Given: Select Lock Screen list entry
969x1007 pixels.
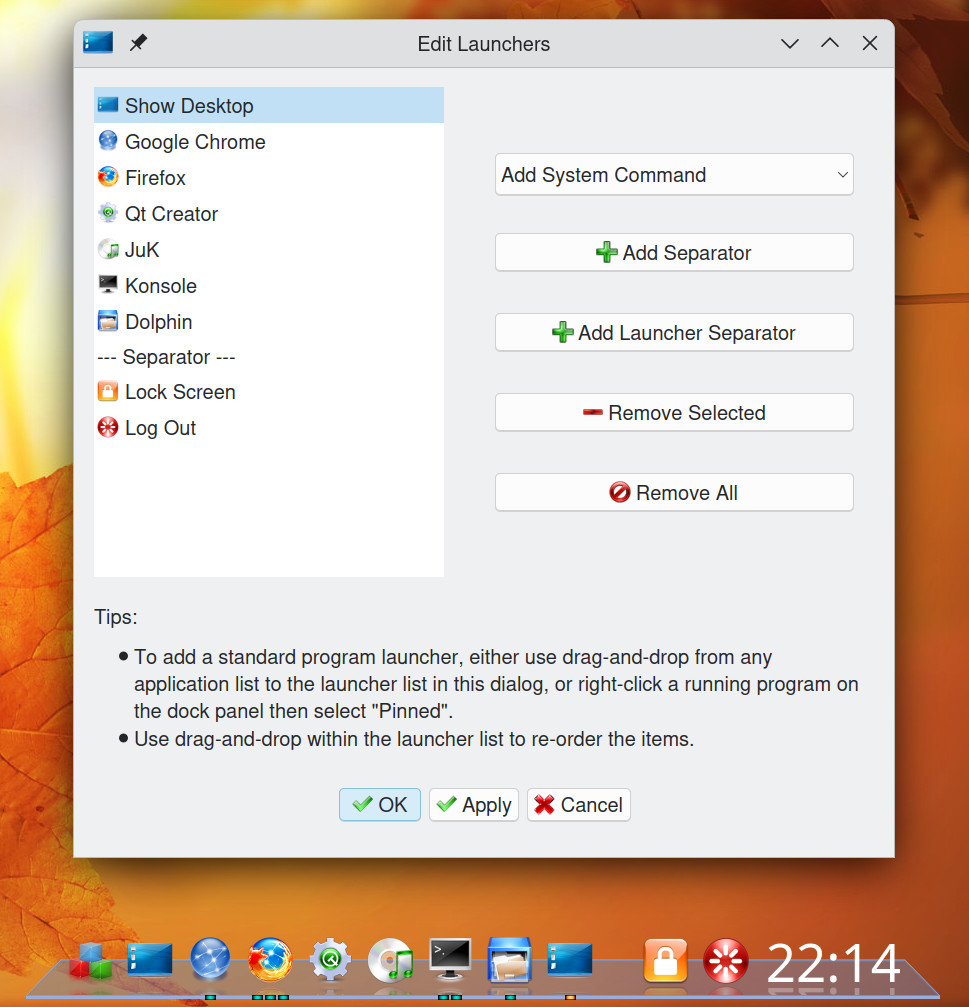Looking at the screenshot, I should pyautogui.click(x=268, y=392).
